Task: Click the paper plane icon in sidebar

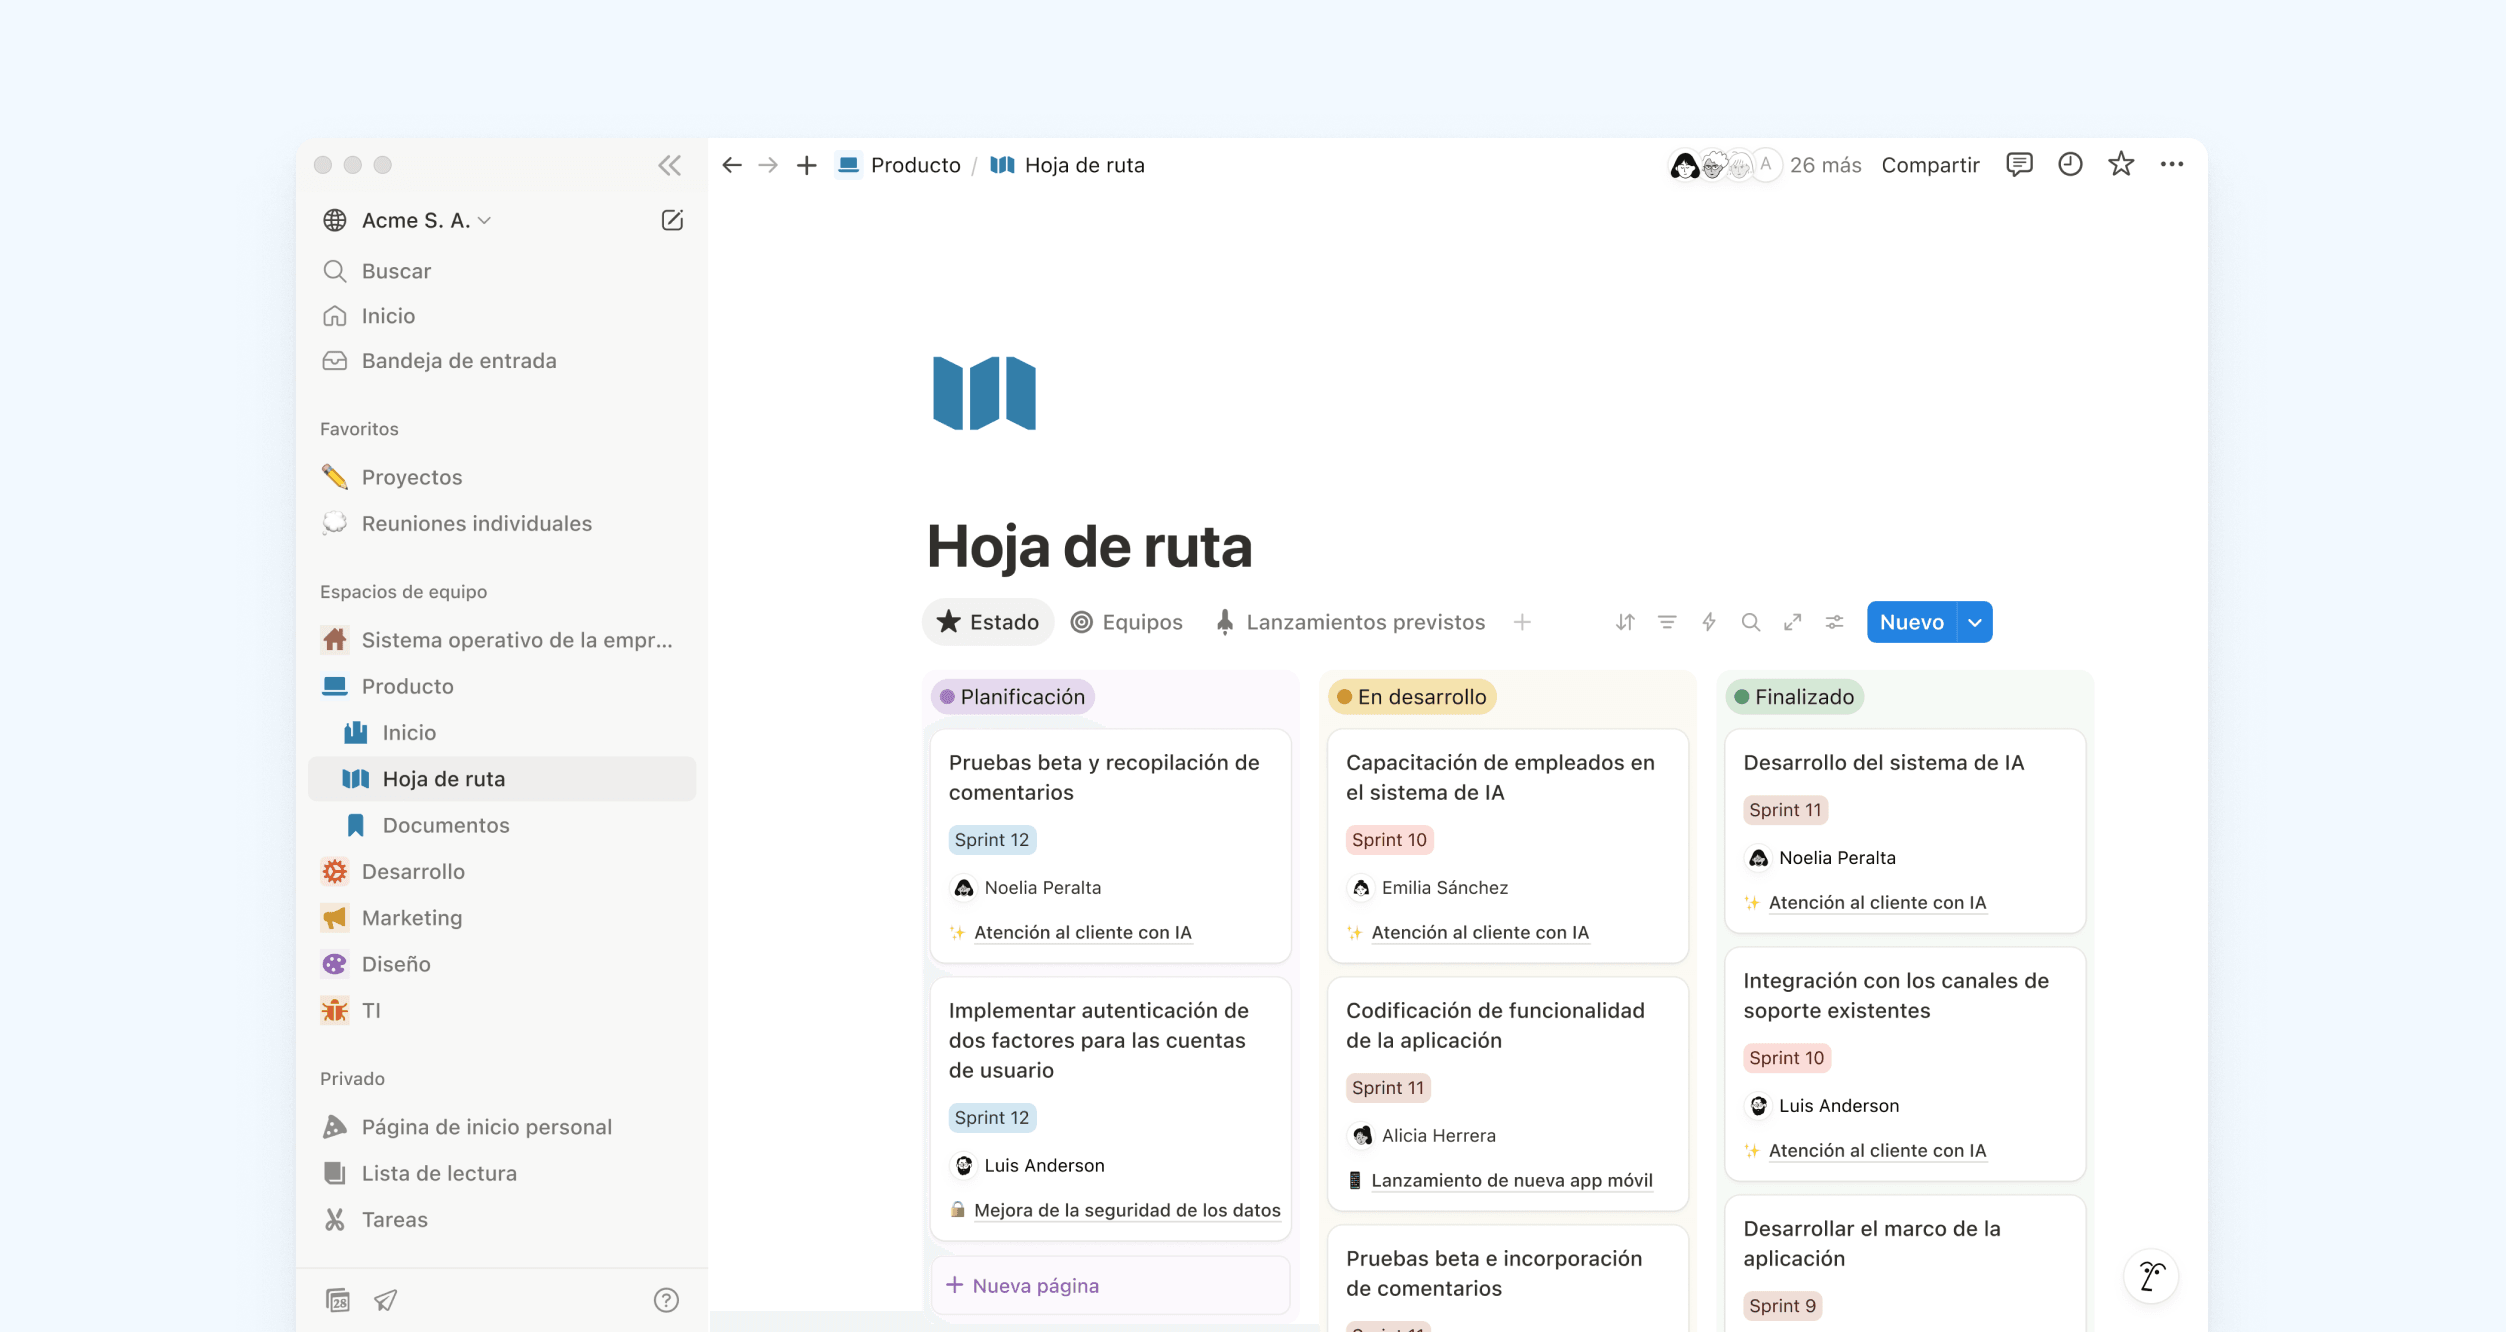Action: tap(386, 1300)
